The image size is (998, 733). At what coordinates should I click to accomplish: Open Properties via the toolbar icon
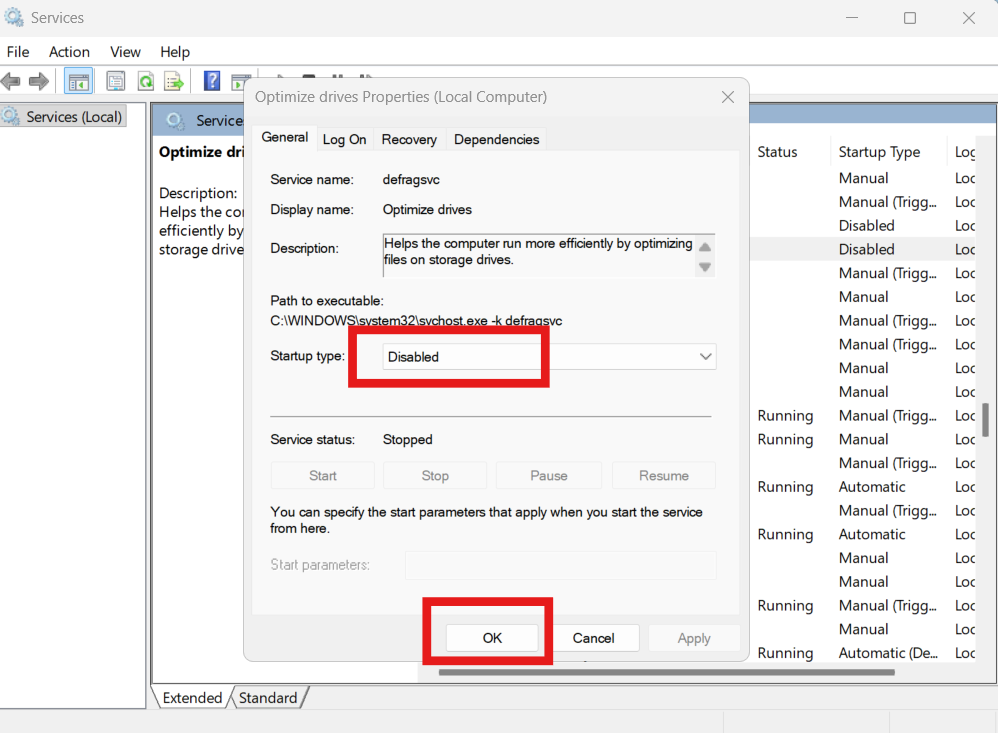tap(115, 81)
